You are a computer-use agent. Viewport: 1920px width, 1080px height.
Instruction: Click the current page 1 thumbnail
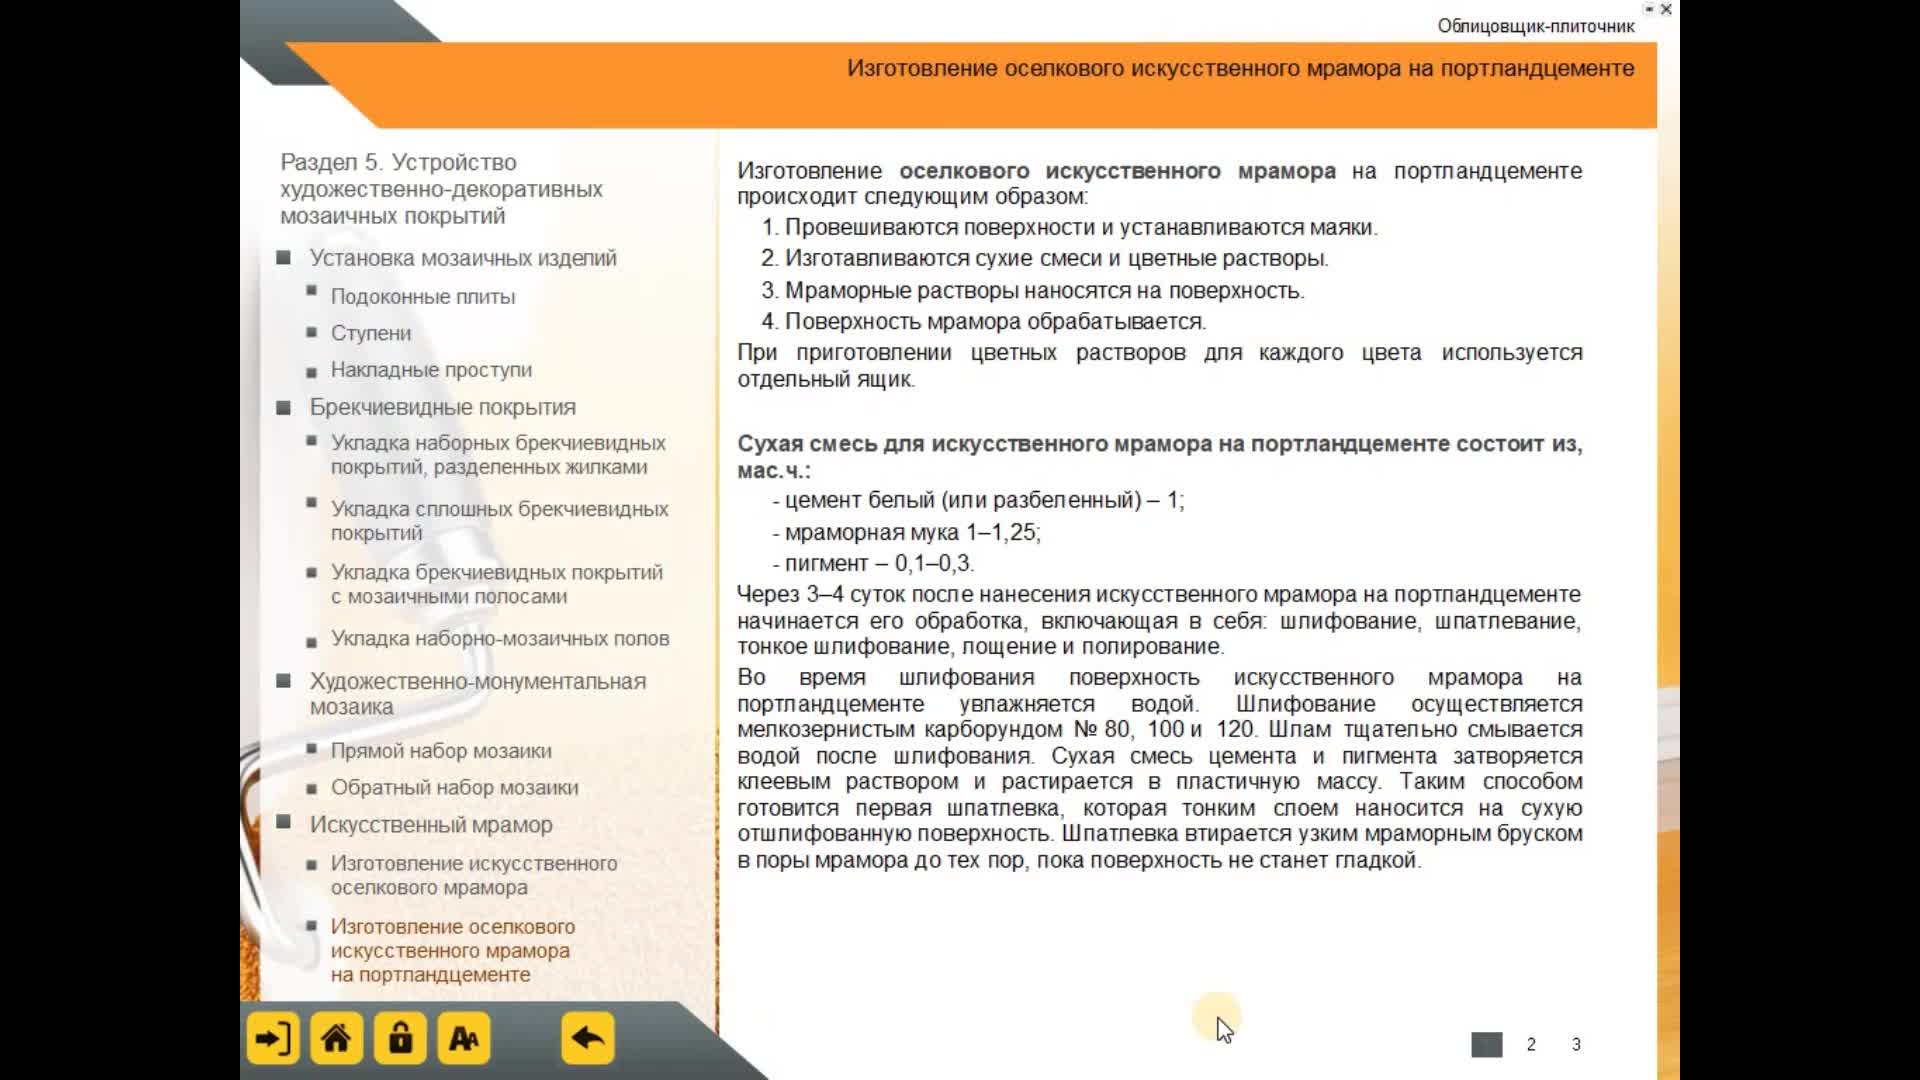point(1484,1043)
